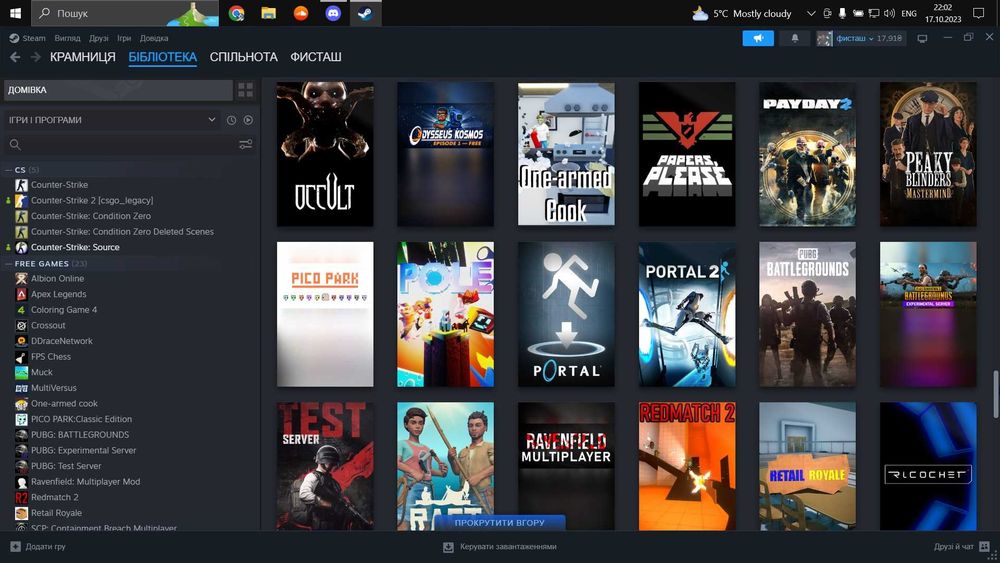Click the library search magnifier icon

tap(15, 145)
